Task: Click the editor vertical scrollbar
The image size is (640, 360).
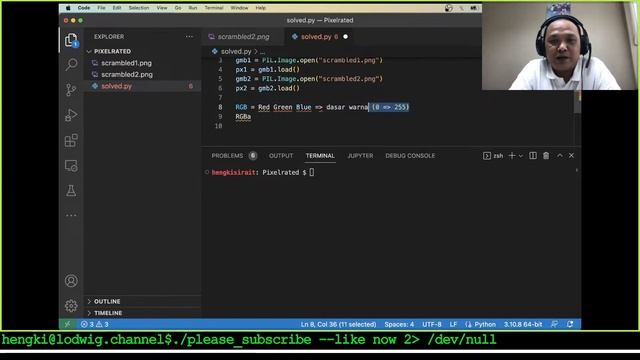Action: click(577, 102)
